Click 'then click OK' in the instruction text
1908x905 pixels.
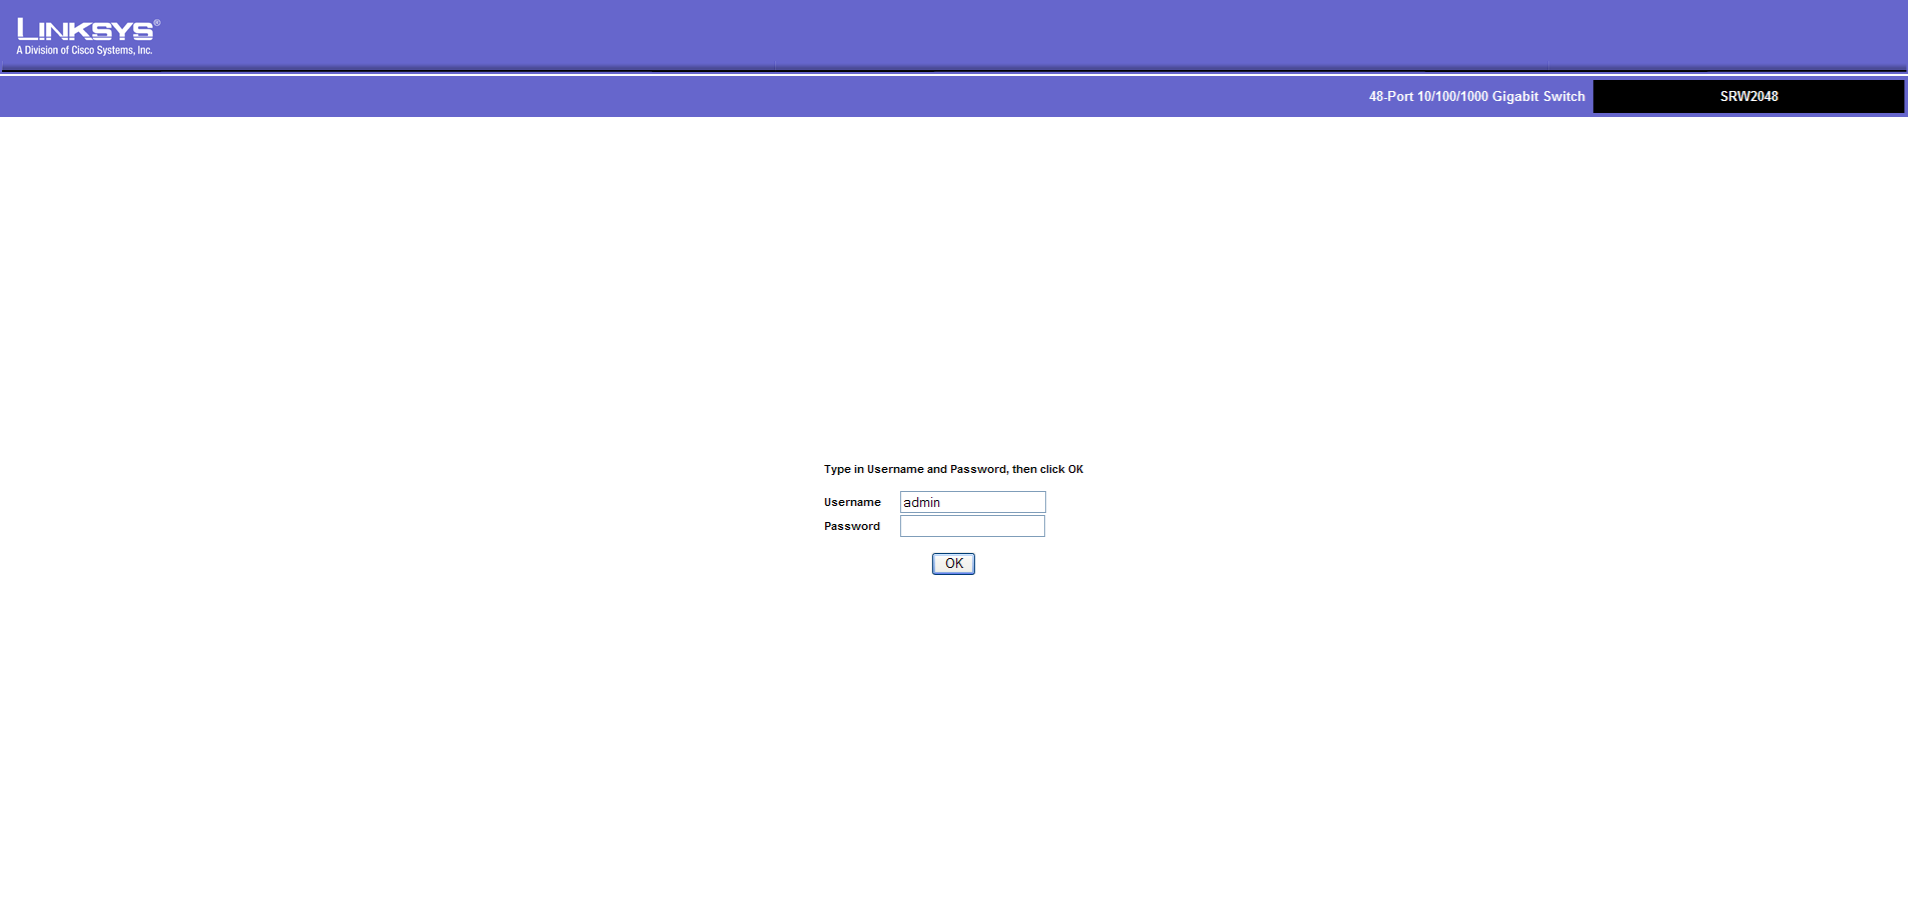[x=1047, y=469]
